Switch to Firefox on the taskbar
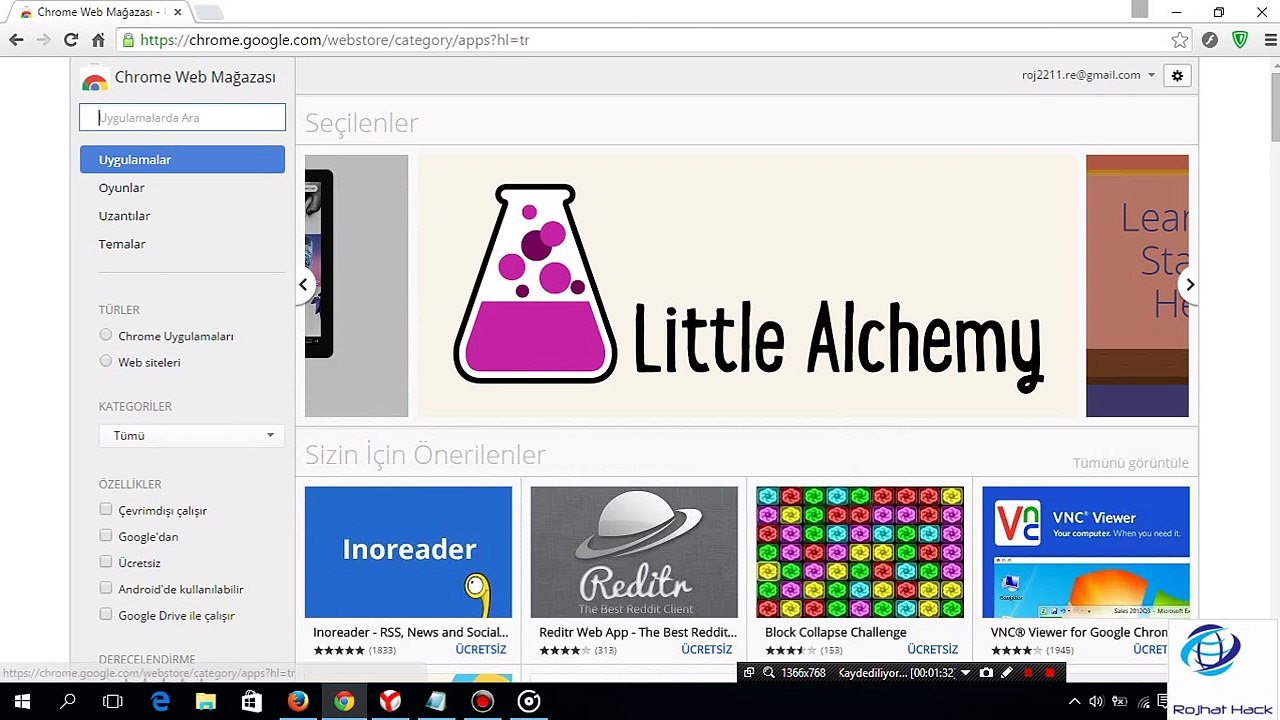This screenshot has height=720, width=1280. (x=297, y=702)
